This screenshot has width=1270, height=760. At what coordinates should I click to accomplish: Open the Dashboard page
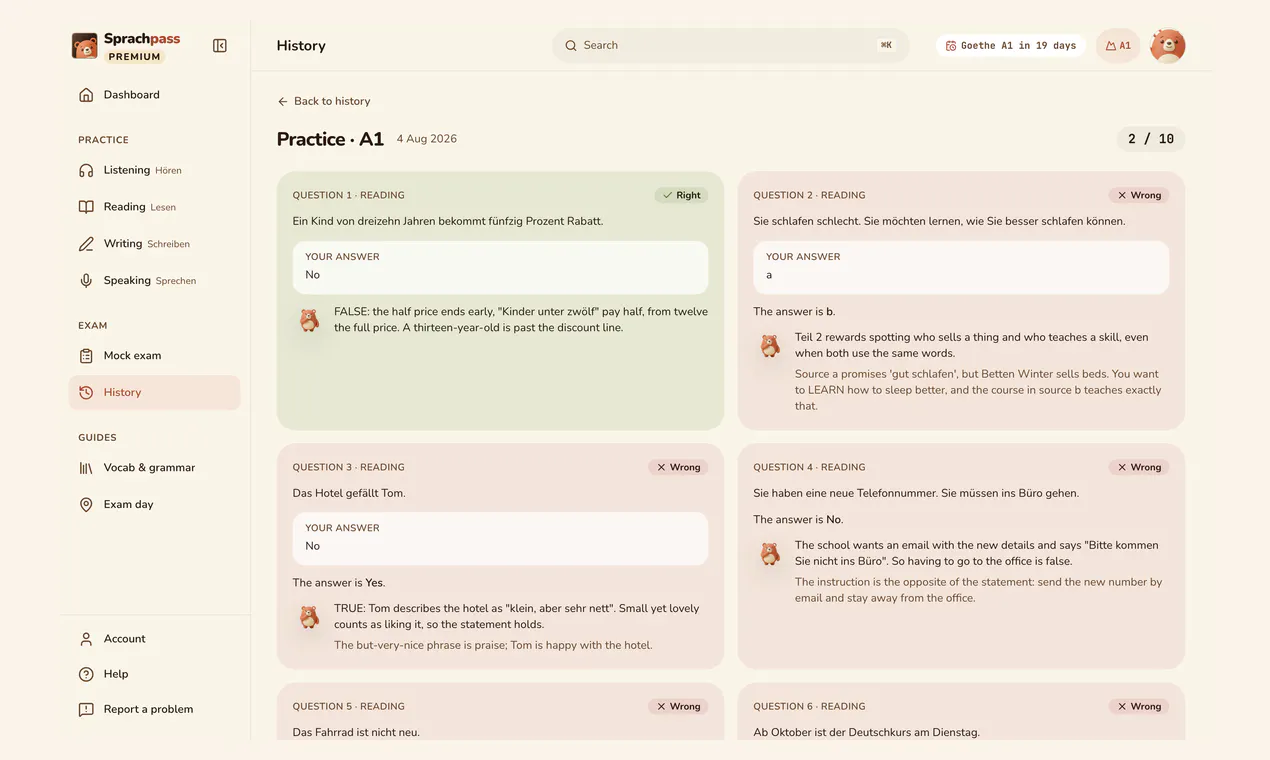pos(155,95)
